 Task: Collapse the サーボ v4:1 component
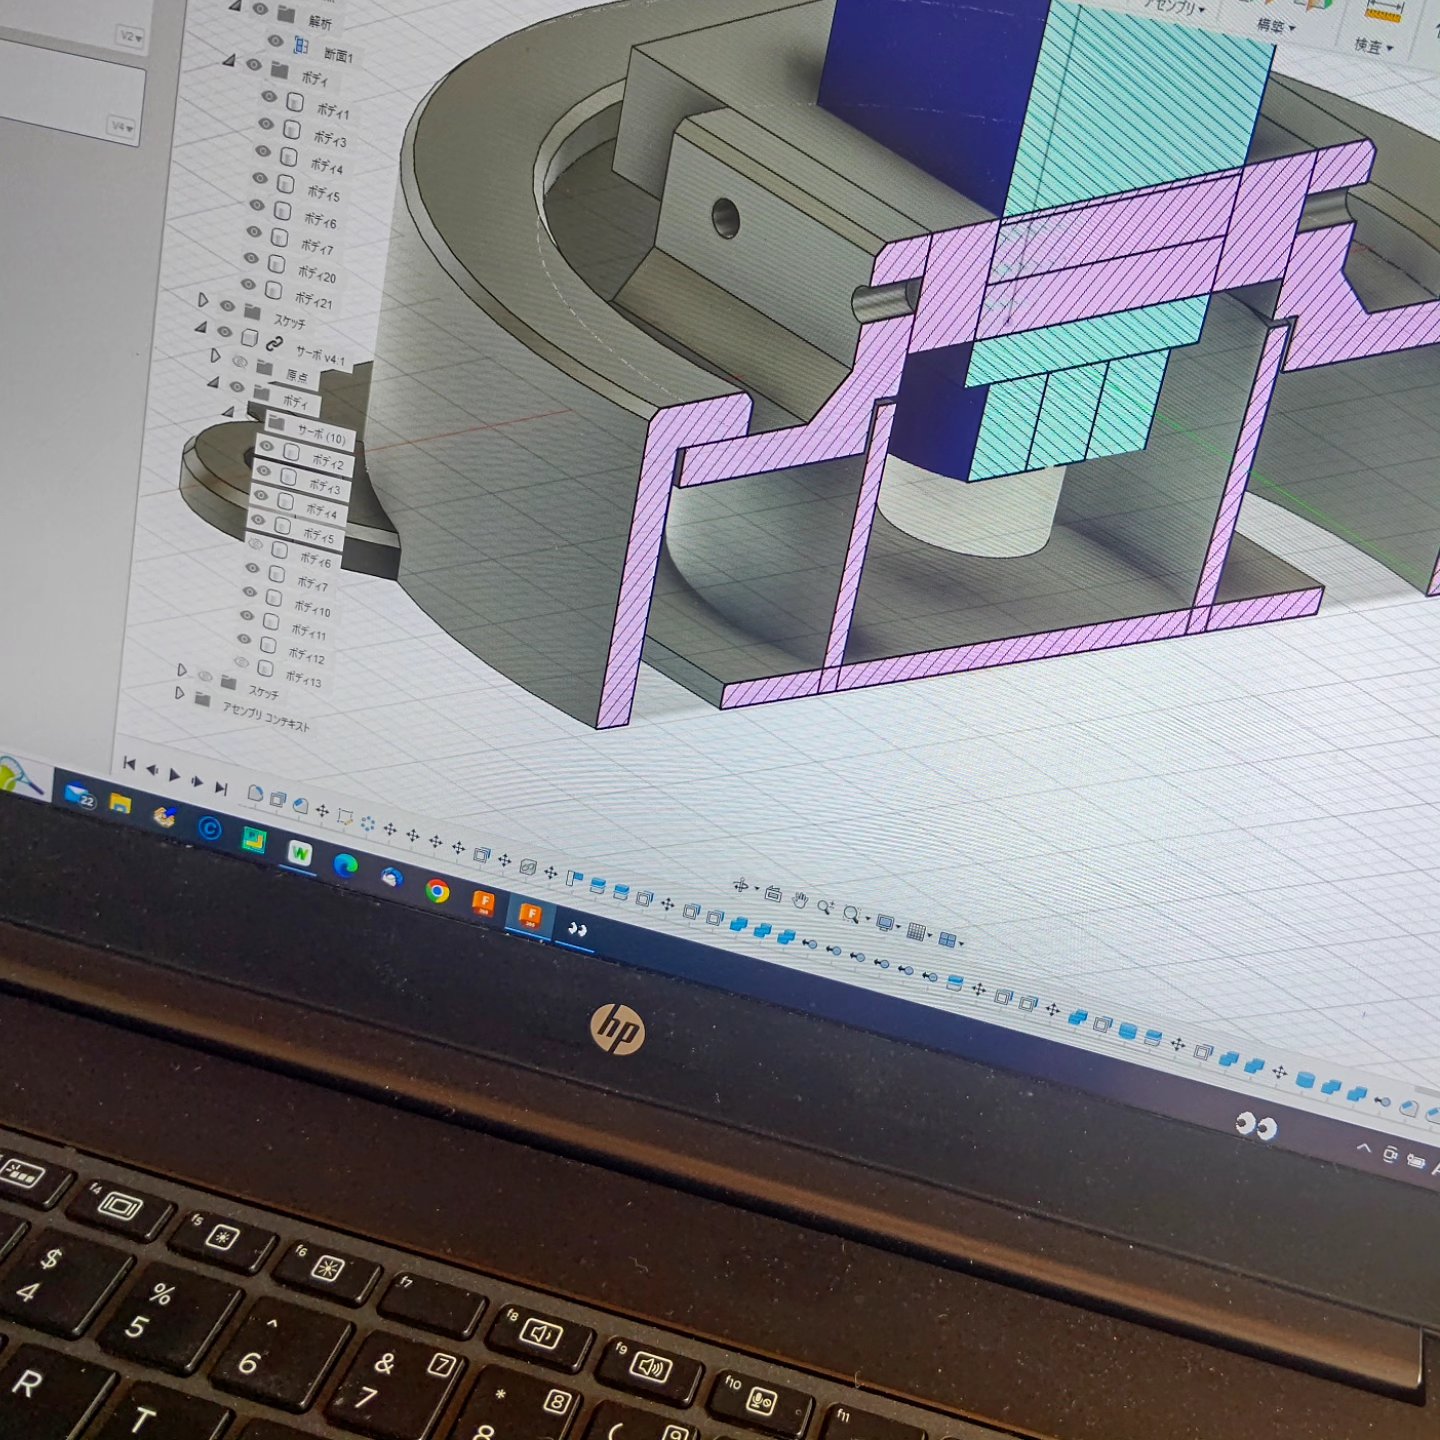(x=200, y=326)
